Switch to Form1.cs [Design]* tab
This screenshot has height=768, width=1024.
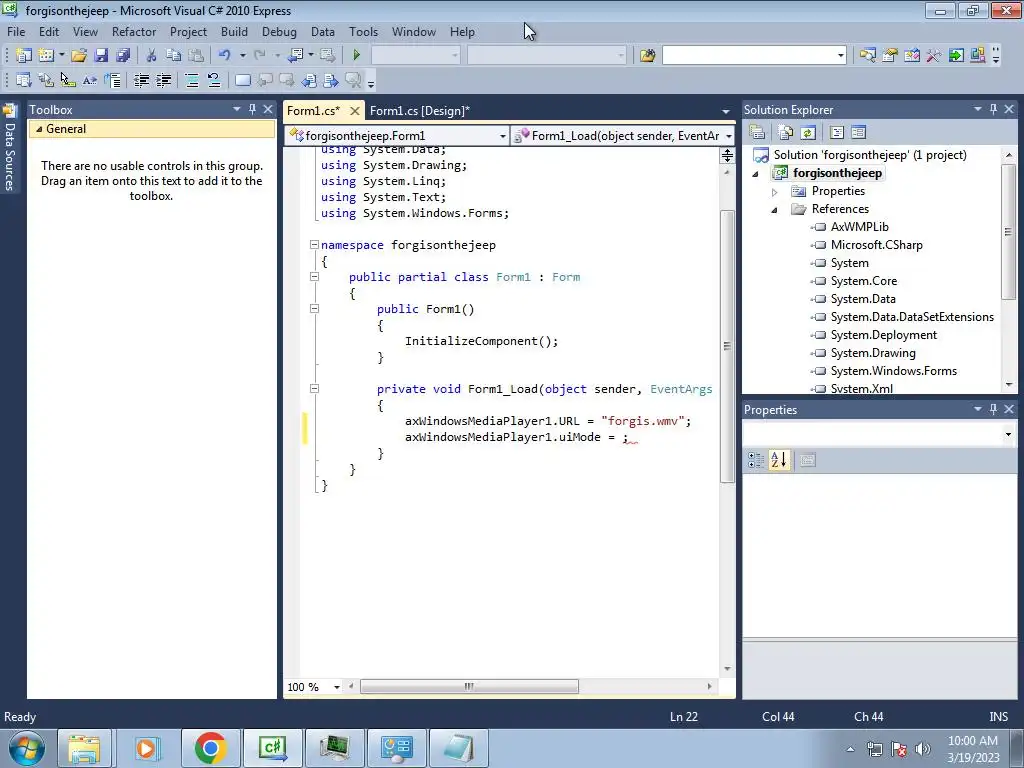point(420,110)
